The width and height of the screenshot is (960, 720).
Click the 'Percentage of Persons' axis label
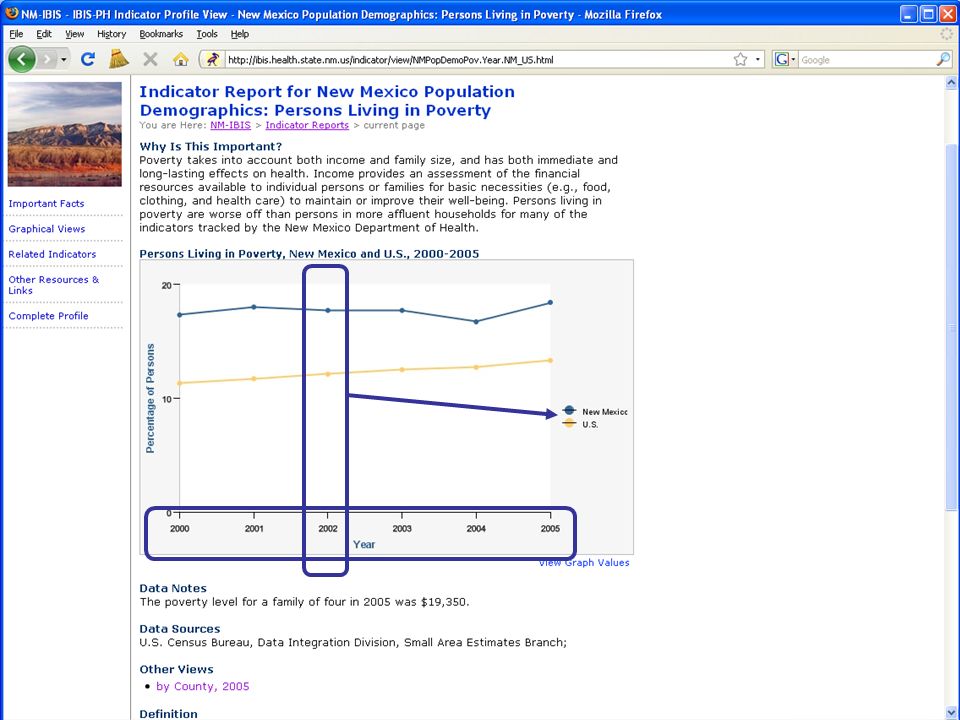(x=150, y=399)
